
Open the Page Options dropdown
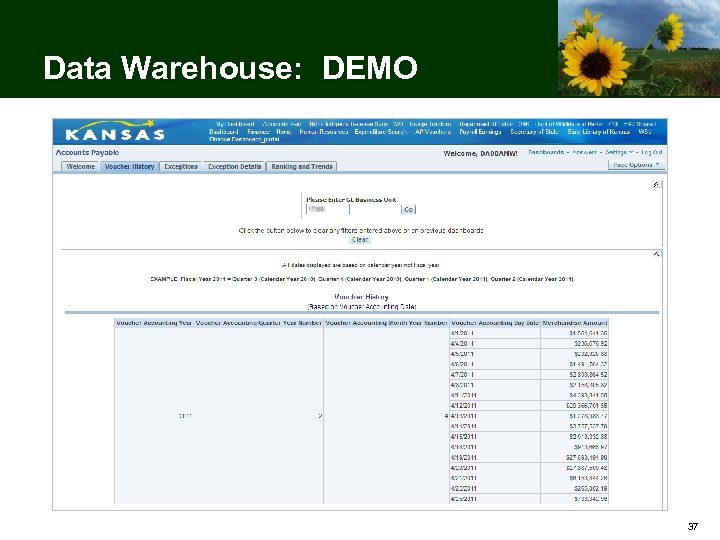(636, 165)
